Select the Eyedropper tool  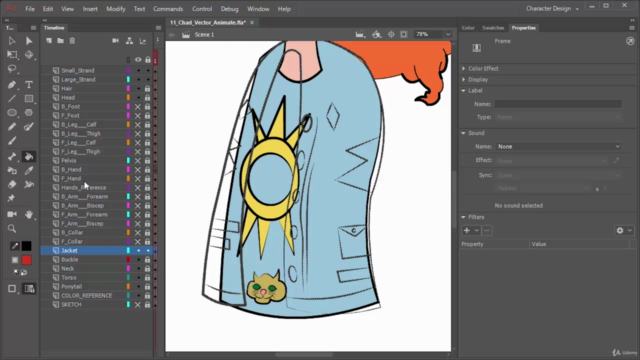[29, 171]
